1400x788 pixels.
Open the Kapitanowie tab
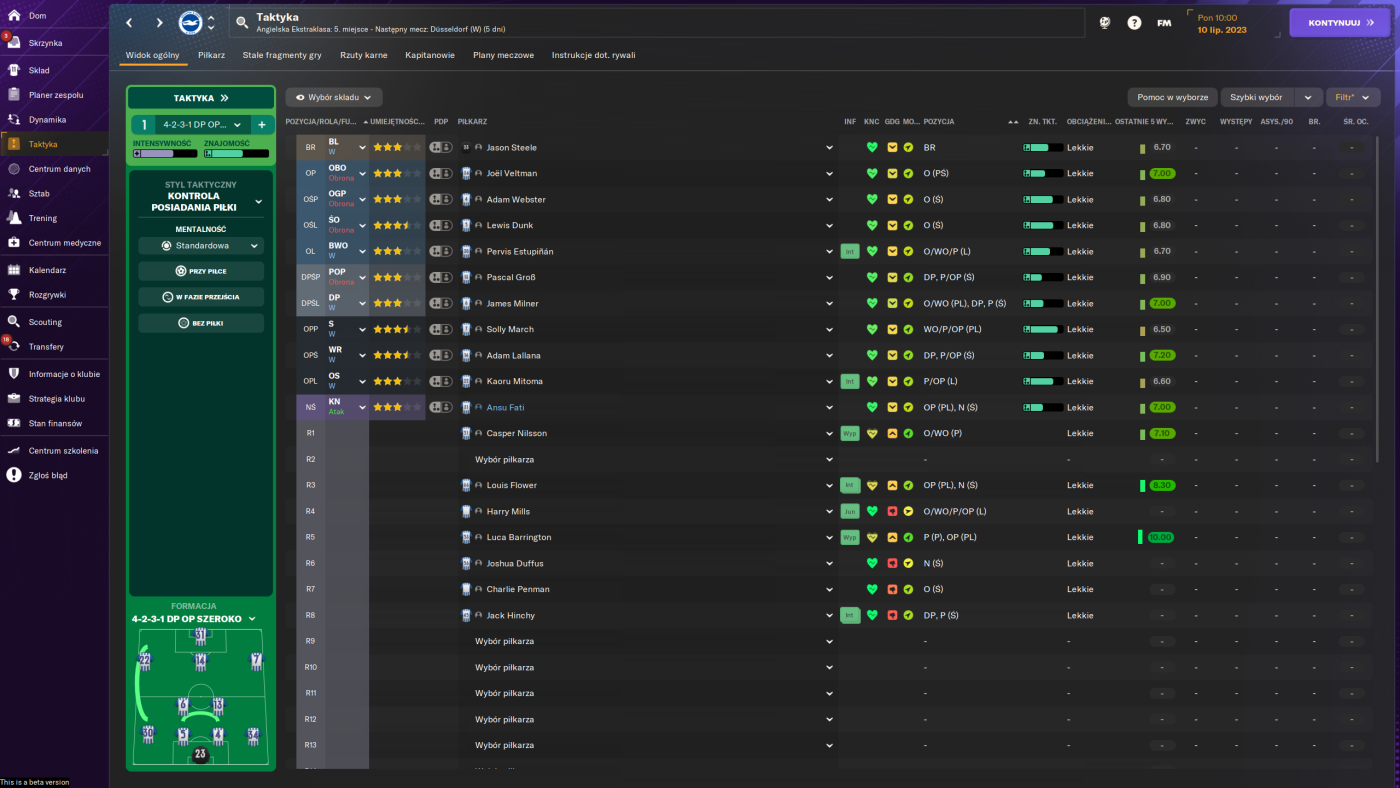tap(430, 55)
